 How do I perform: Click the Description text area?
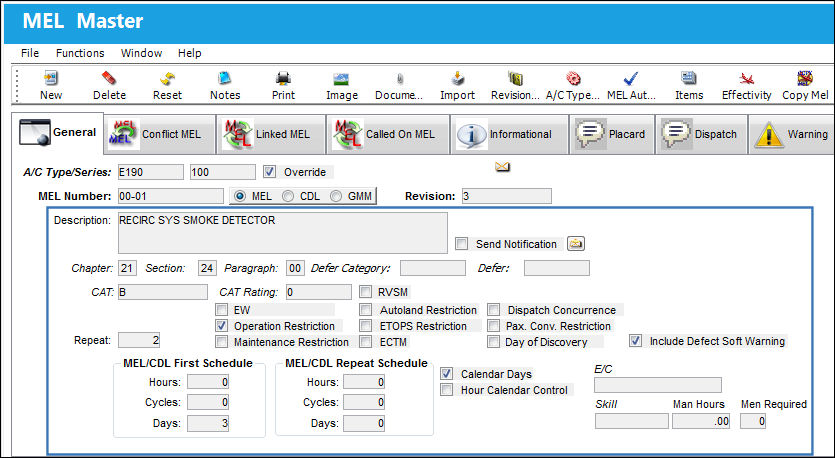point(283,233)
